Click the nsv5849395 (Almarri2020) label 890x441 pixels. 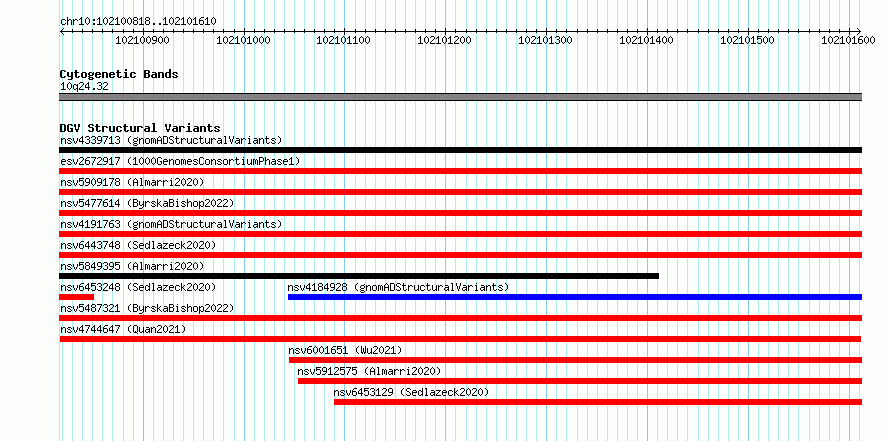(132, 266)
